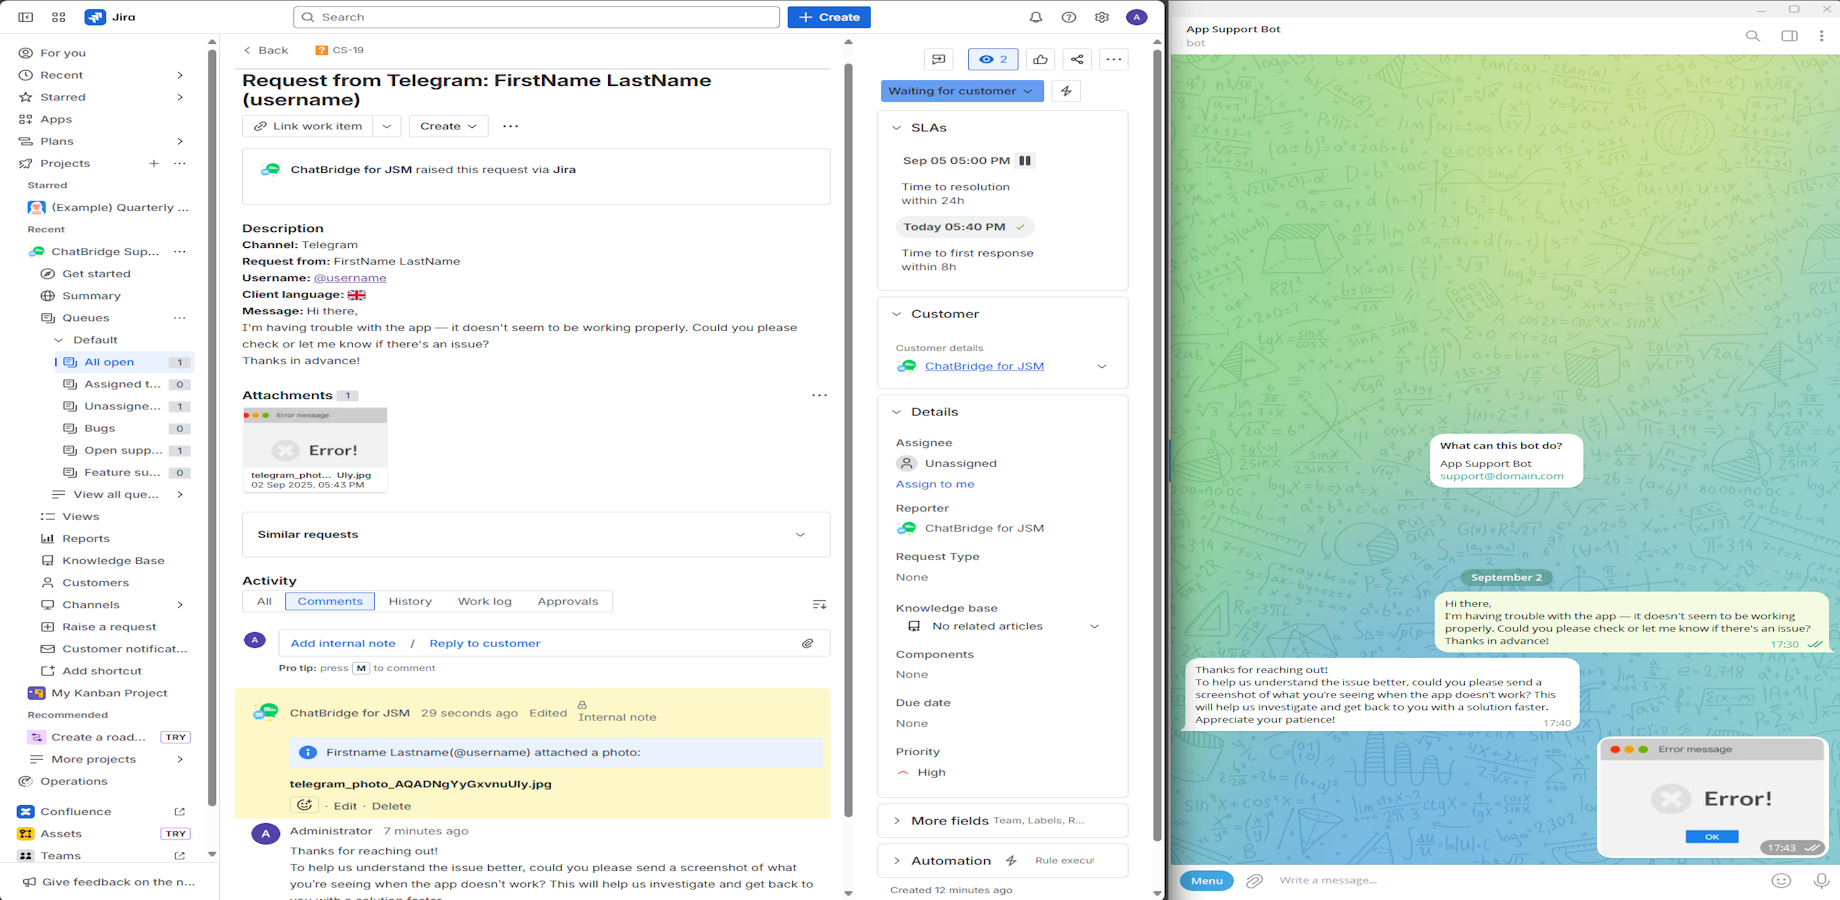Open support@domain.com link in Telegram

[1502, 476]
